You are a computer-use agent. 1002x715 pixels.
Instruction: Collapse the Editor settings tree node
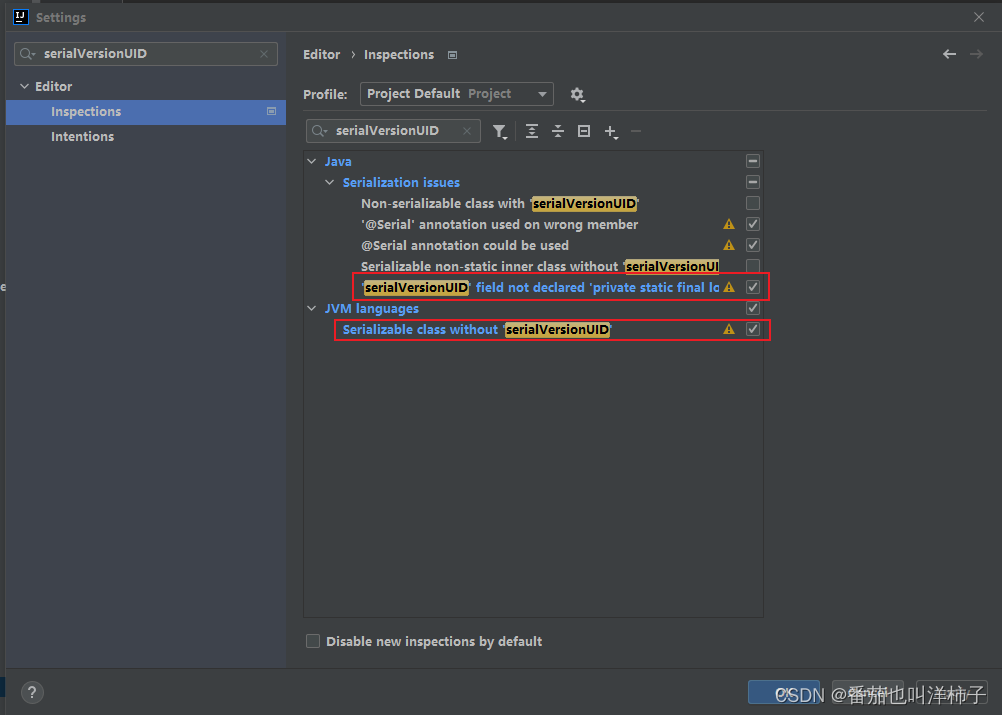pos(24,86)
